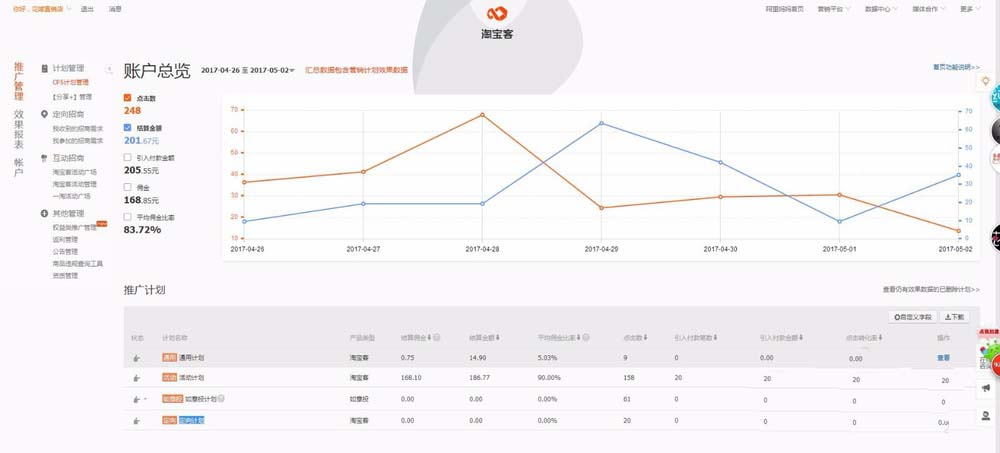Open 我收到的招商需求 in sidebar

click(x=78, y=129)
